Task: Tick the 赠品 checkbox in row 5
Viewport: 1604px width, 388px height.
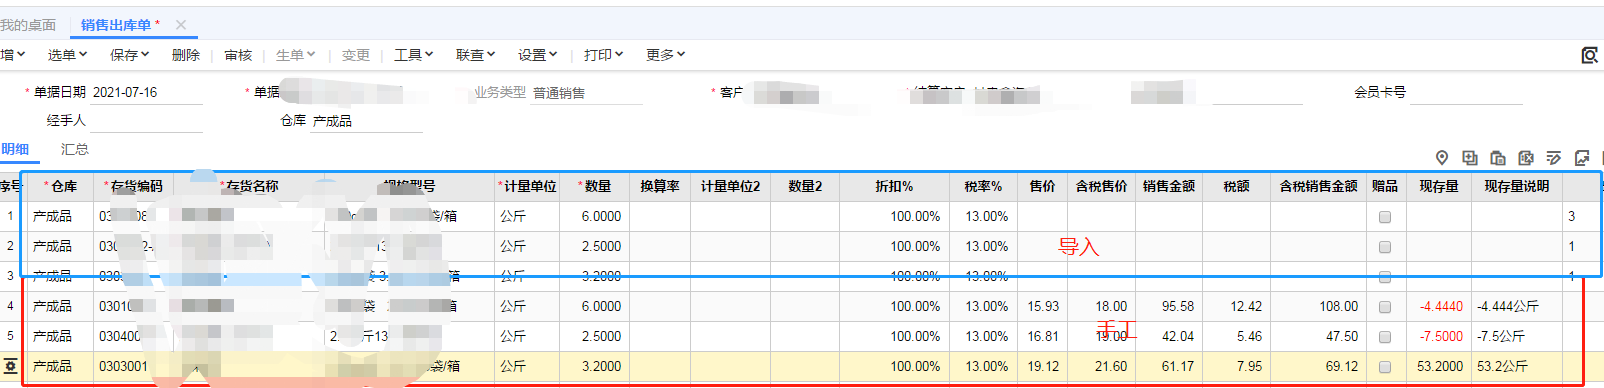Action: click(1385, 337)
